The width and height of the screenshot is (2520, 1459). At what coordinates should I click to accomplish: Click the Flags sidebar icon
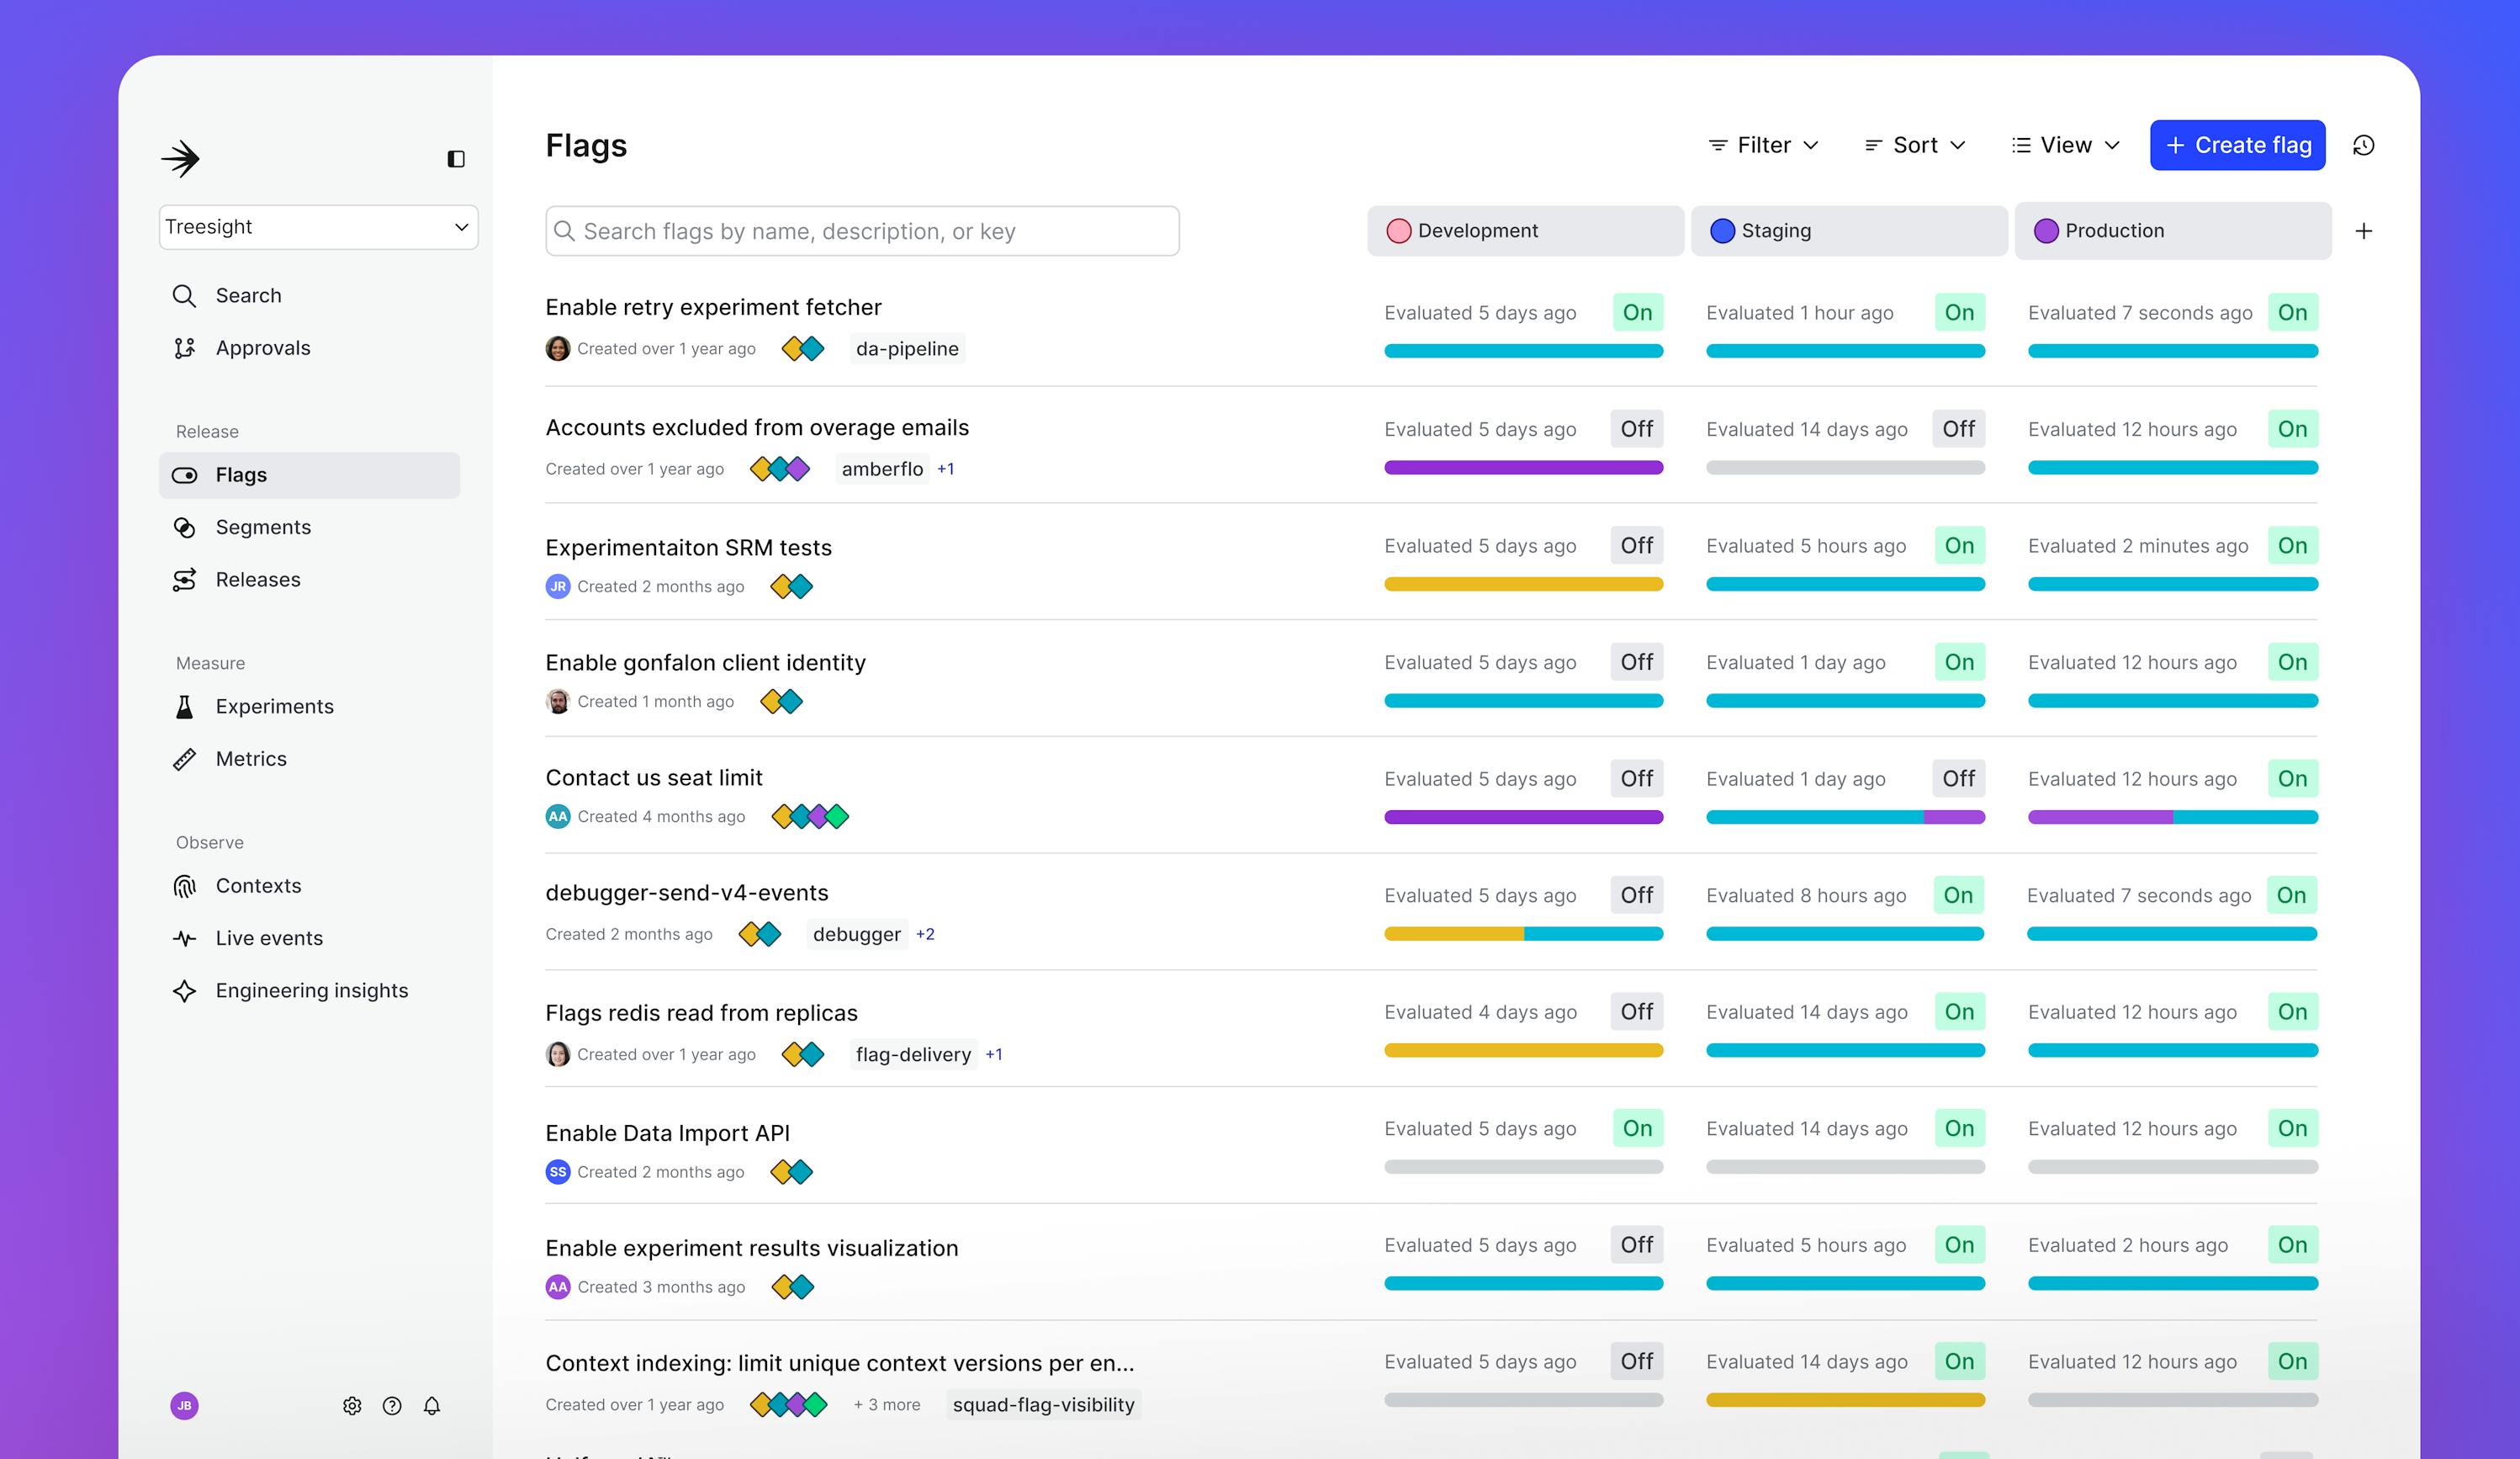click(x=188, y=475)
